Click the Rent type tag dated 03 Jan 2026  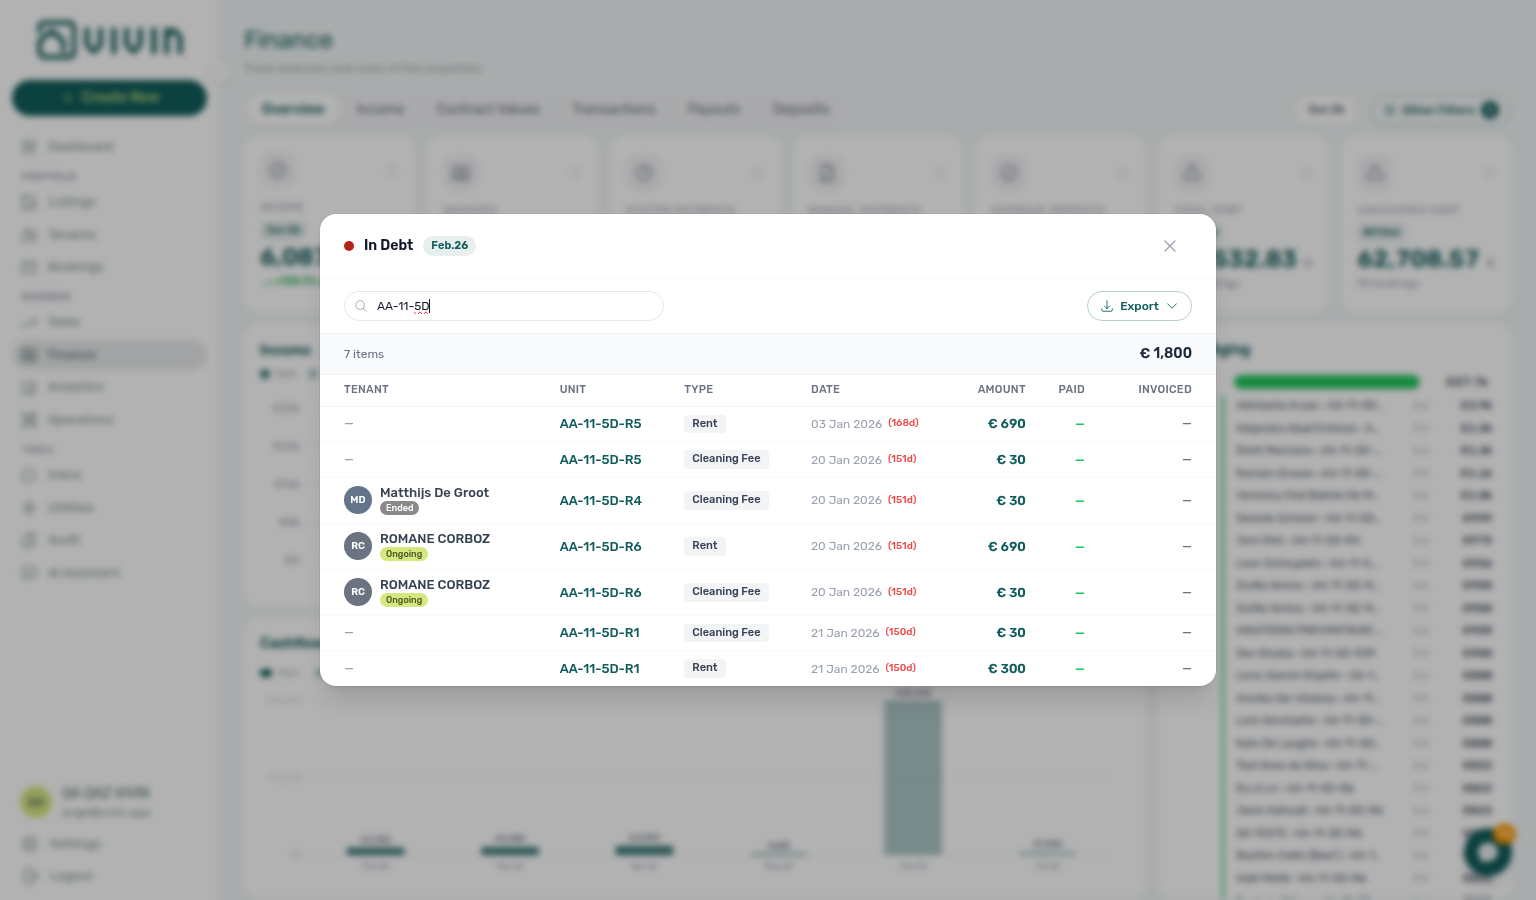point(704,424)
